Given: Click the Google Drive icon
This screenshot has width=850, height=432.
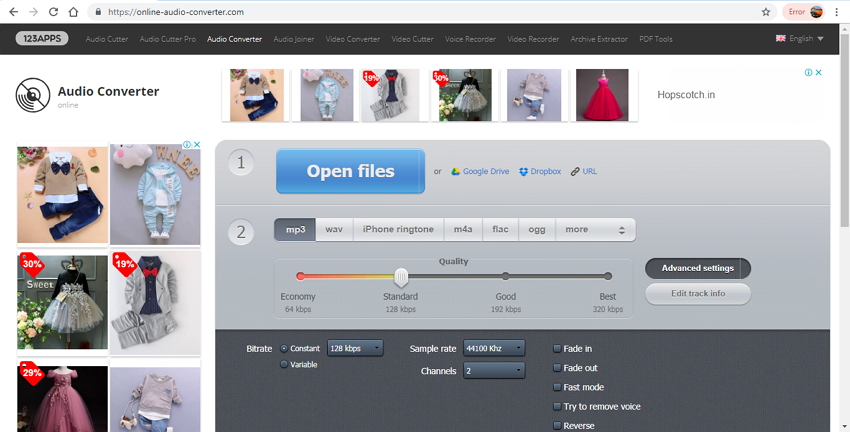Looking at the screenshot, I should click(x=456, y=171).
